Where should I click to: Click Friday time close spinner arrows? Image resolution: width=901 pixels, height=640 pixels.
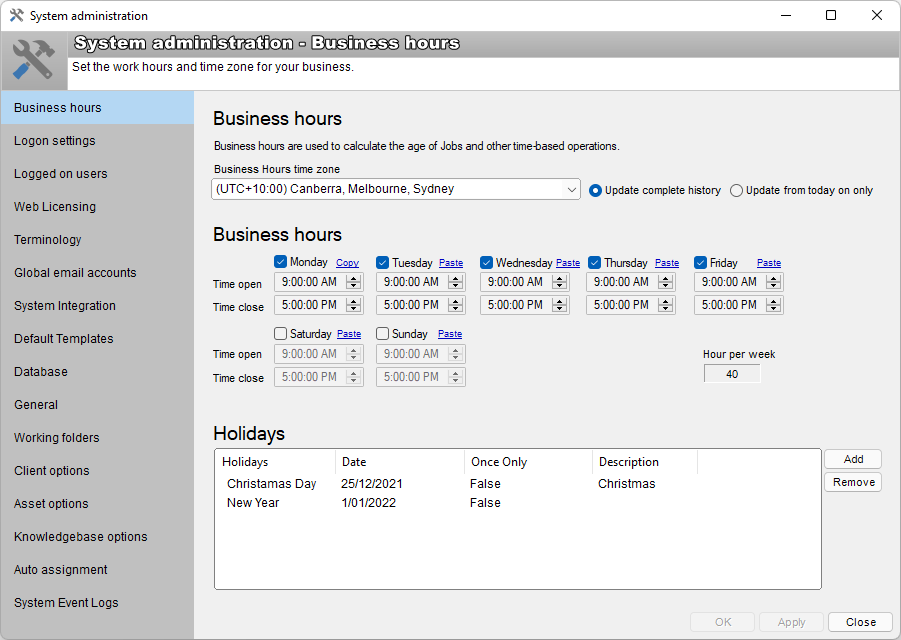(x=774, y=305)
